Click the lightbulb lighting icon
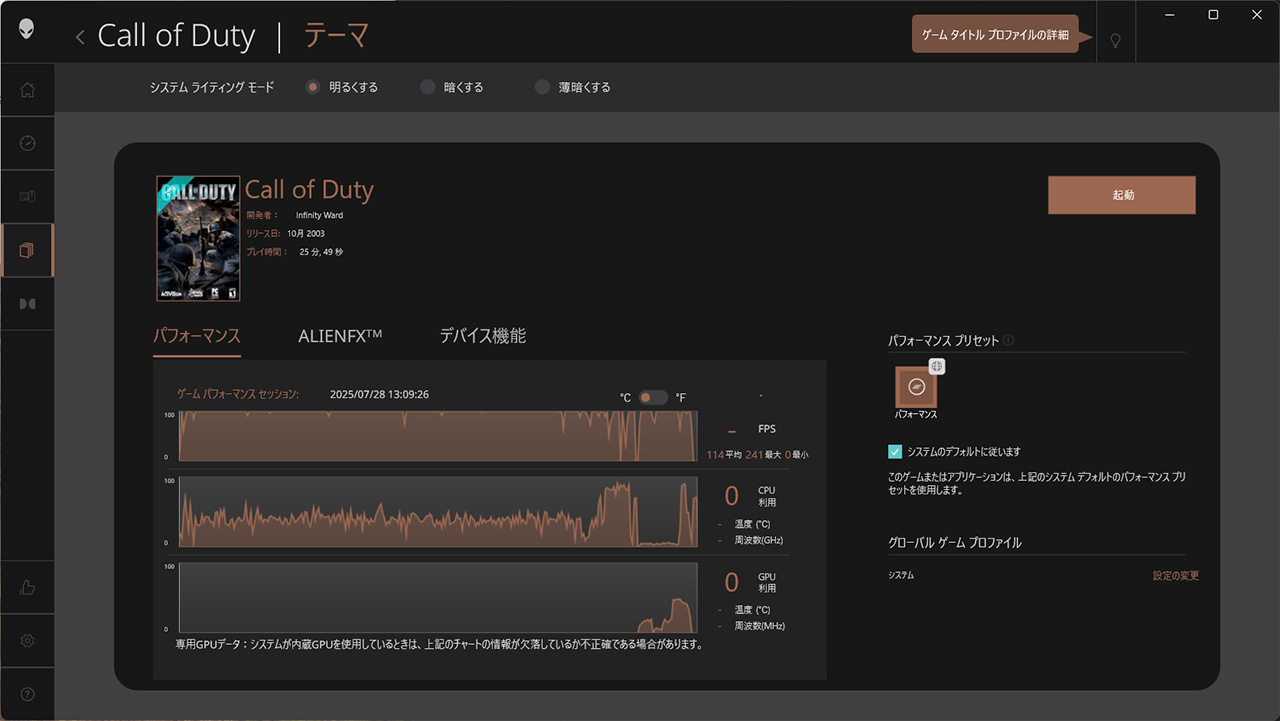Screen dimensions: 1280x721 click(x=1116, y=40)
